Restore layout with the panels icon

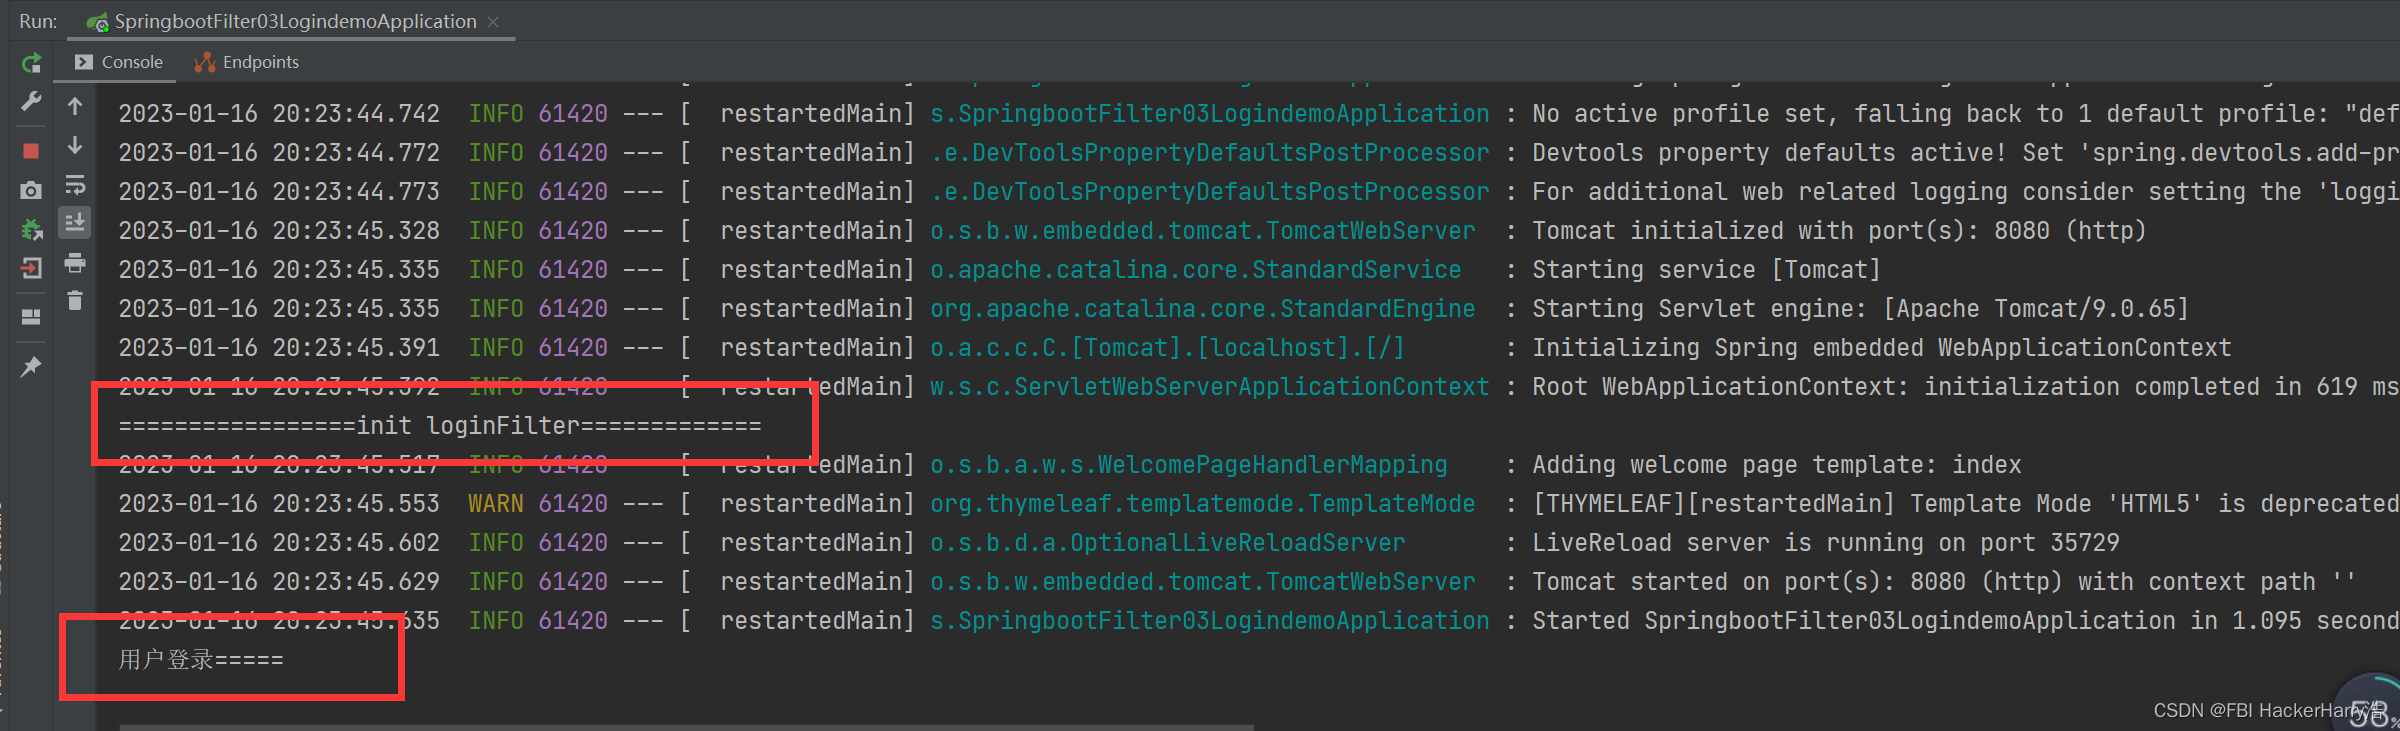coord(31,317)
